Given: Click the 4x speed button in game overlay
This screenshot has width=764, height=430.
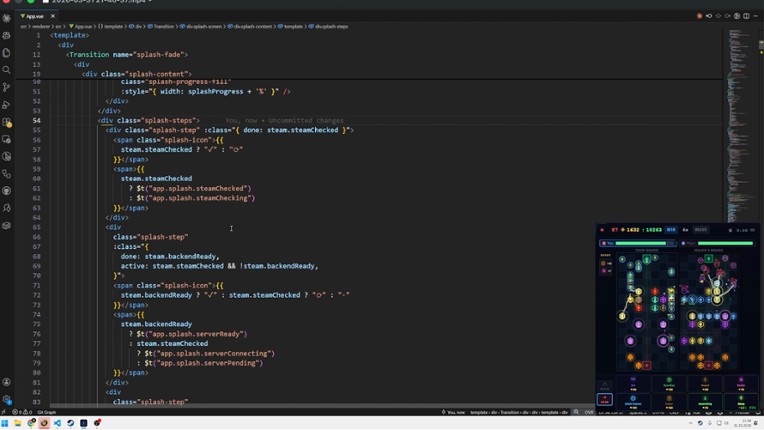Looking at the screenshot, I should (x=686, y=230).
